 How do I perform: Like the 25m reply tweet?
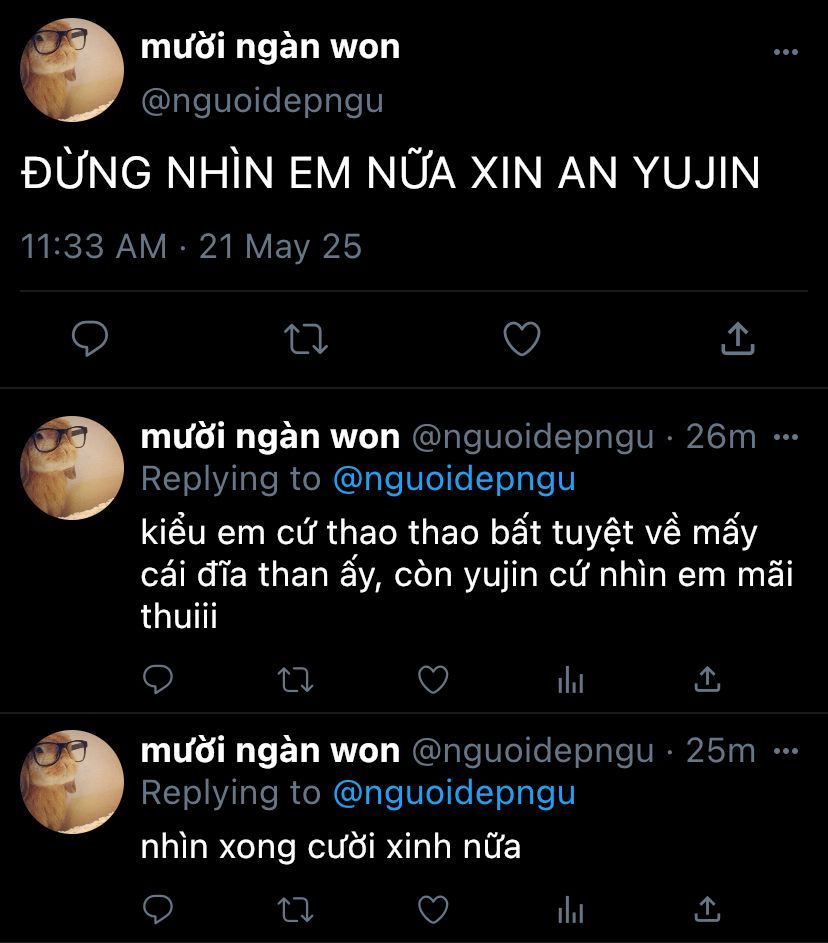pyautogui.click(x=433, y=909)
